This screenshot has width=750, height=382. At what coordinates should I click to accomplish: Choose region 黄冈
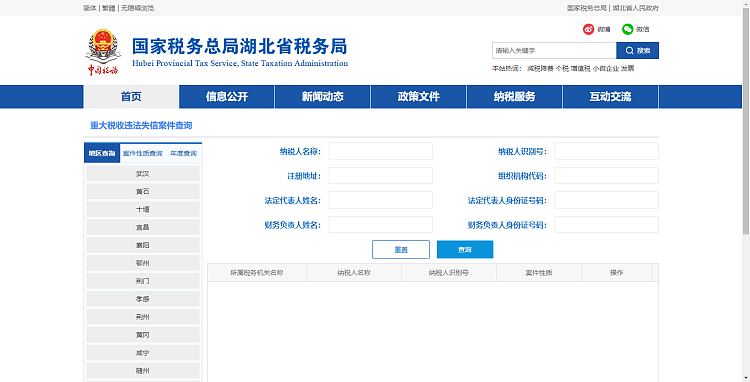pyautogui.click(x=143, y=335)
